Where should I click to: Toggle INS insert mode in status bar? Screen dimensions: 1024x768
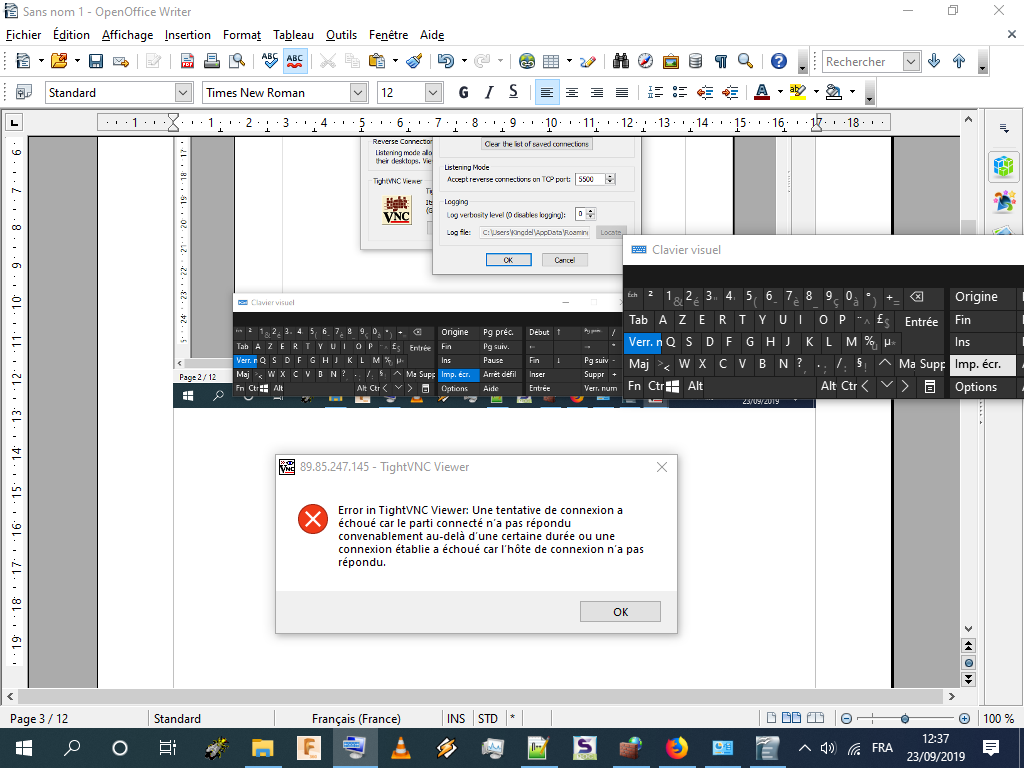click(x=456, y=718)
